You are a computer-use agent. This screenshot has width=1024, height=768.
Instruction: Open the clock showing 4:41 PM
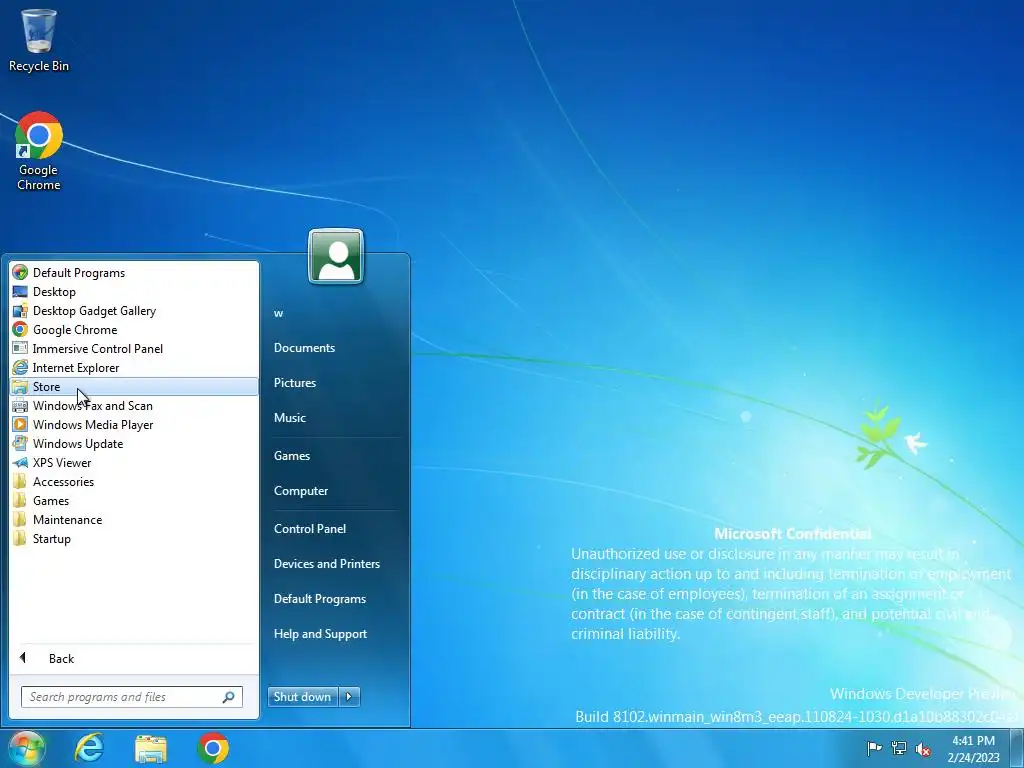click(973, 748)
